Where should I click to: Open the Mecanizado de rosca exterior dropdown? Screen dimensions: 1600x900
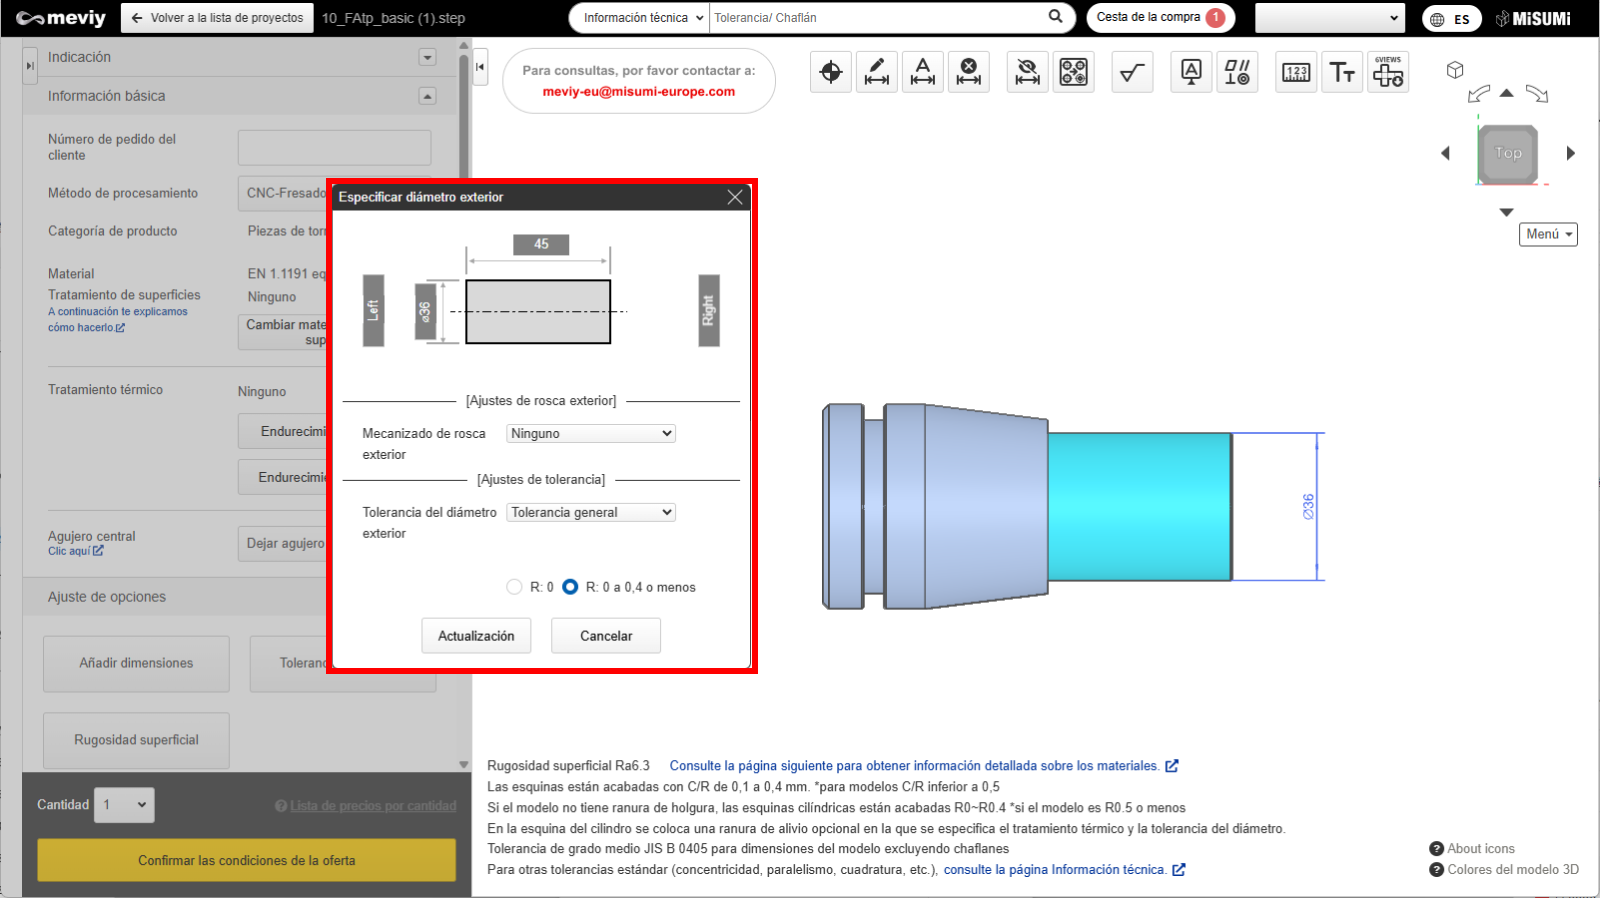pyautogui.click(x=591, y=433)
